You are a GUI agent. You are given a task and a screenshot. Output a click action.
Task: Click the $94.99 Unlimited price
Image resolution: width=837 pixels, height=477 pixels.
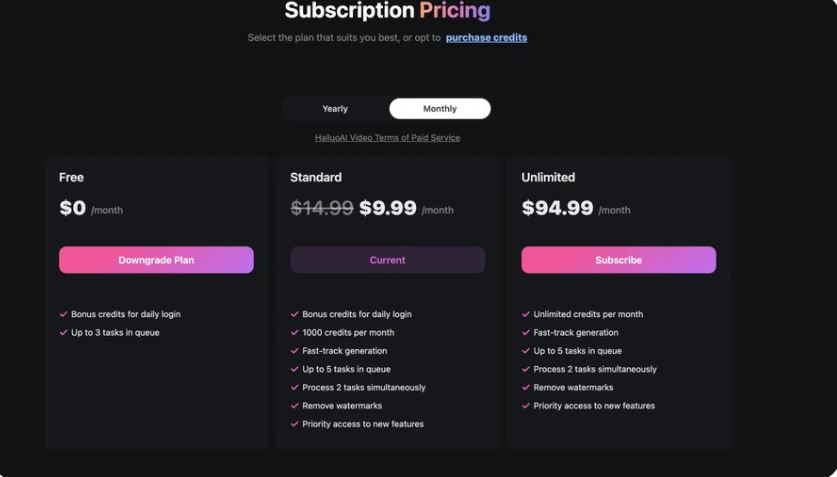(557, 209)
